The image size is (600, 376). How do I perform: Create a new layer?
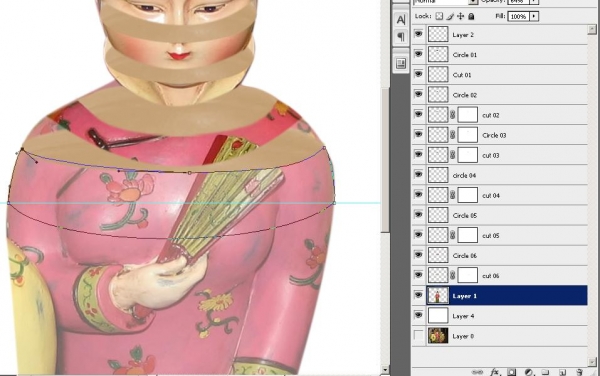(x=562, y=372)
